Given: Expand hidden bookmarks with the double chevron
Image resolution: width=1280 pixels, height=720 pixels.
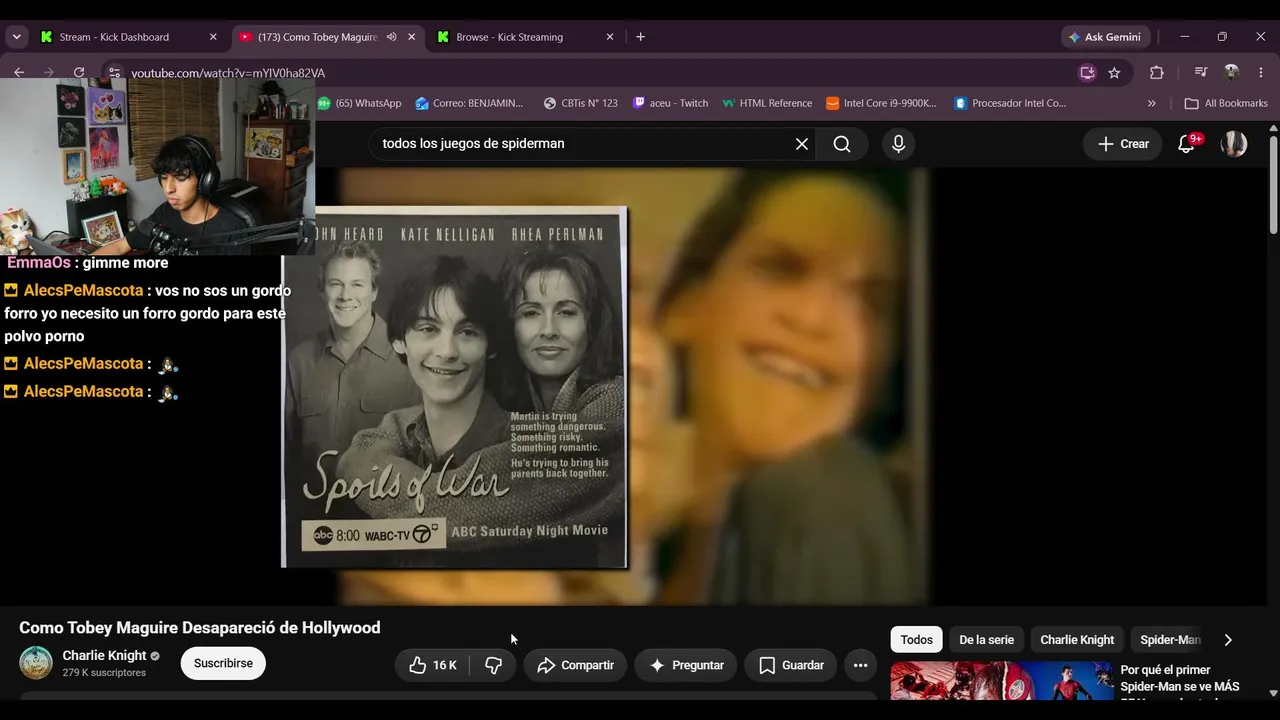Looking at the screenshot, I should click(x=1152, y=103).
